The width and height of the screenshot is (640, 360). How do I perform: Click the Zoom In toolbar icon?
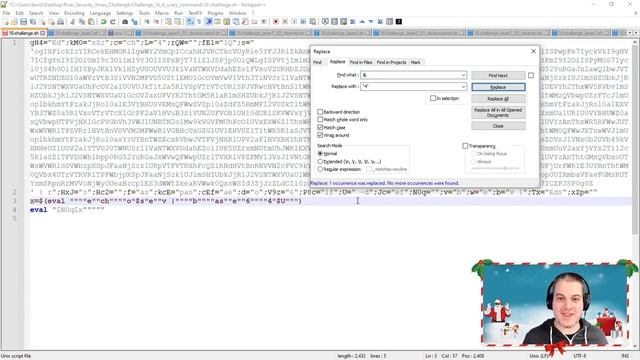147,22
